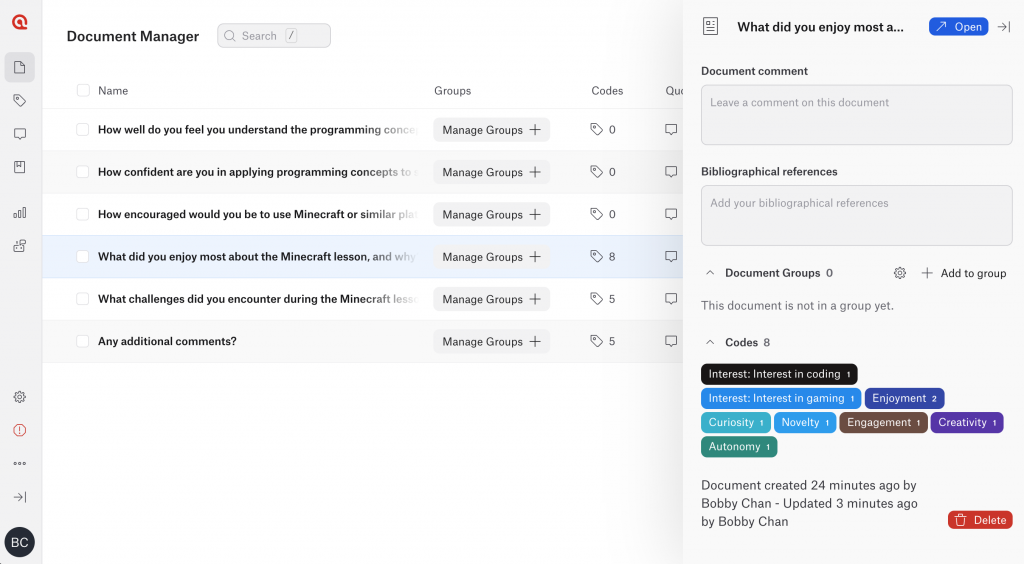This screenshot has width=1024, height=564.
Task: Check the 'Any additional comments?' document checkbox
Action: click(83, 342)
